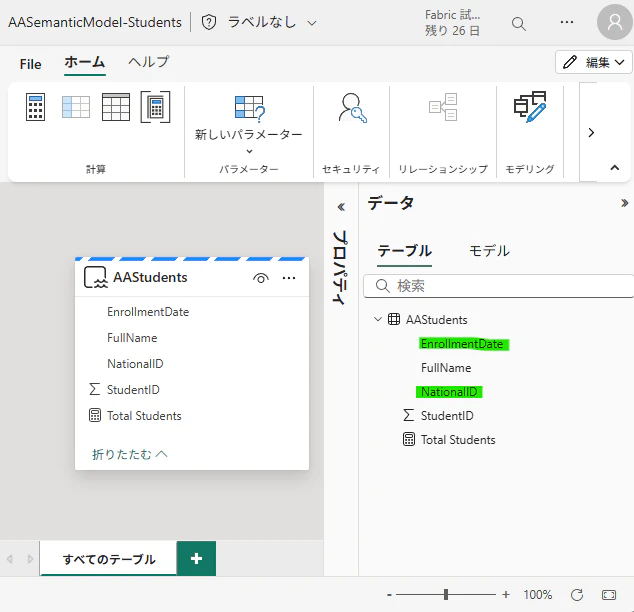Expand the プロパティ pane chevrons

(341, 207)
